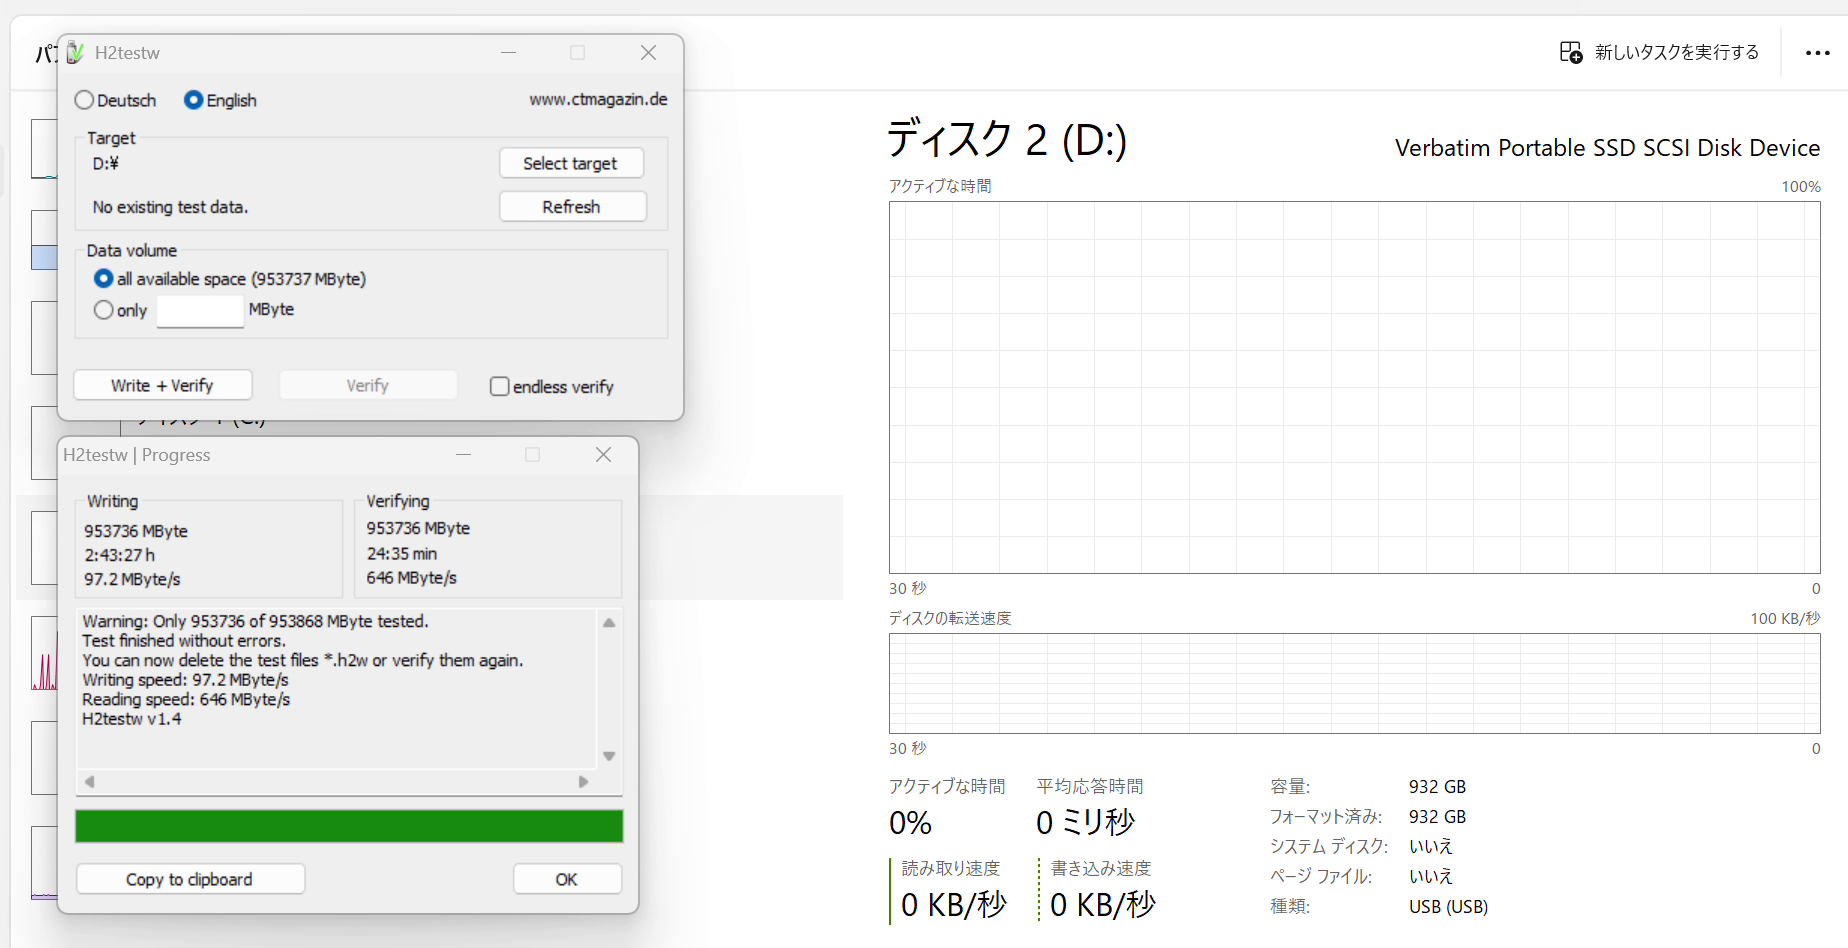Click the H2testw app icon in title bar
Image resolution: width=1848 pixels, height=948 pixels.
(x=75, y=53)
